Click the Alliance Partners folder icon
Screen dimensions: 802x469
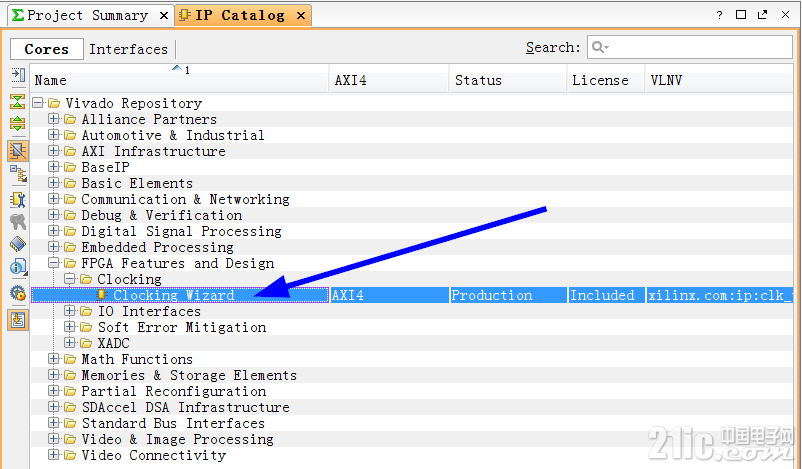pyautogui.click(x=70, y=120)
